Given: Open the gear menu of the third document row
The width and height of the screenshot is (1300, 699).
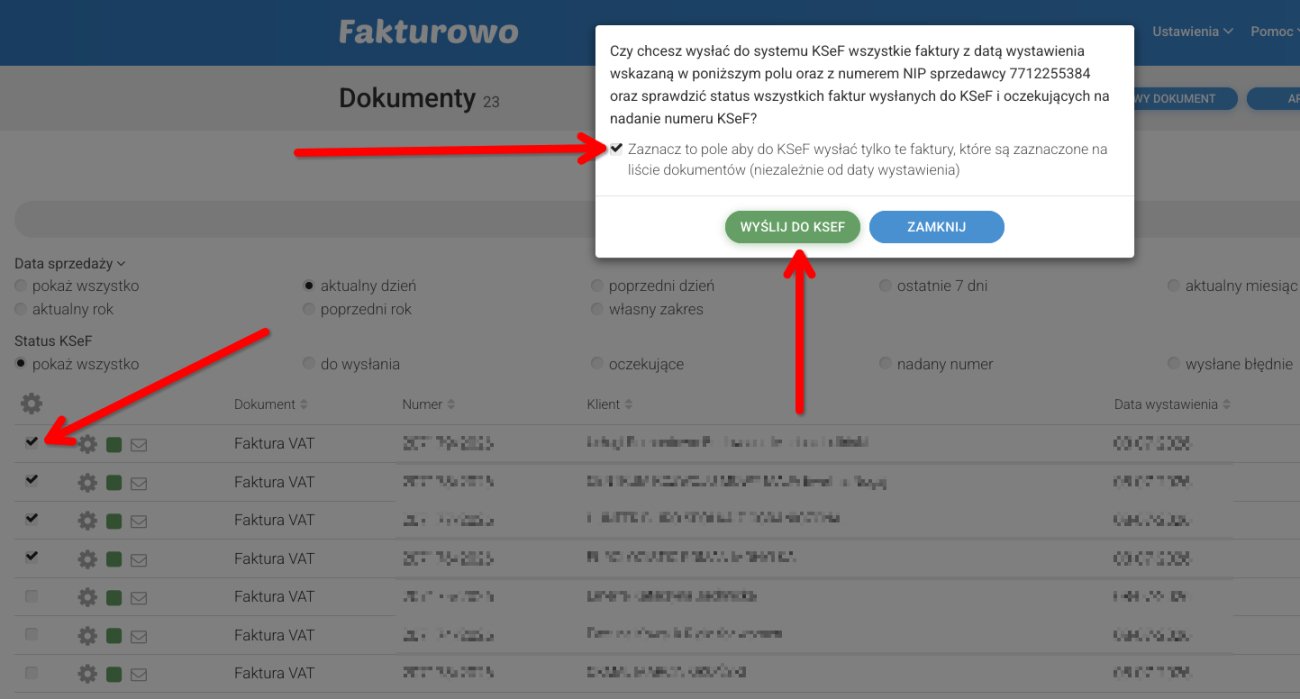Looking at the screenshot, I should coord(88,521).
